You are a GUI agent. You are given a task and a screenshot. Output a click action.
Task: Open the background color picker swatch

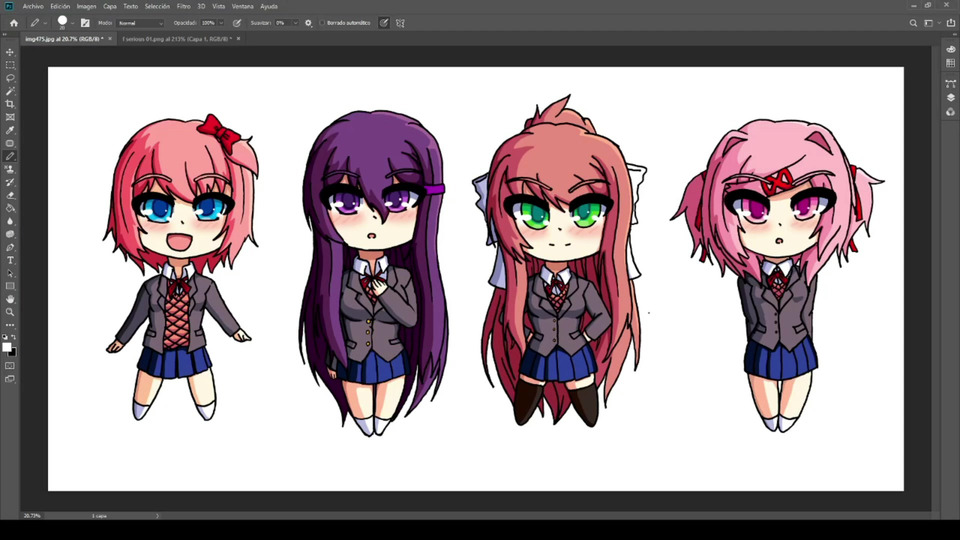point(13,353)
